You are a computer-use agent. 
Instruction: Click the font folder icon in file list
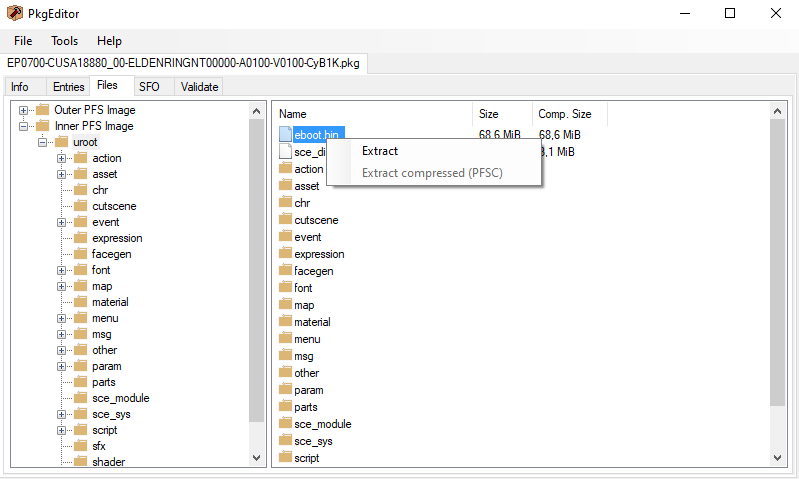coord(285,287)
